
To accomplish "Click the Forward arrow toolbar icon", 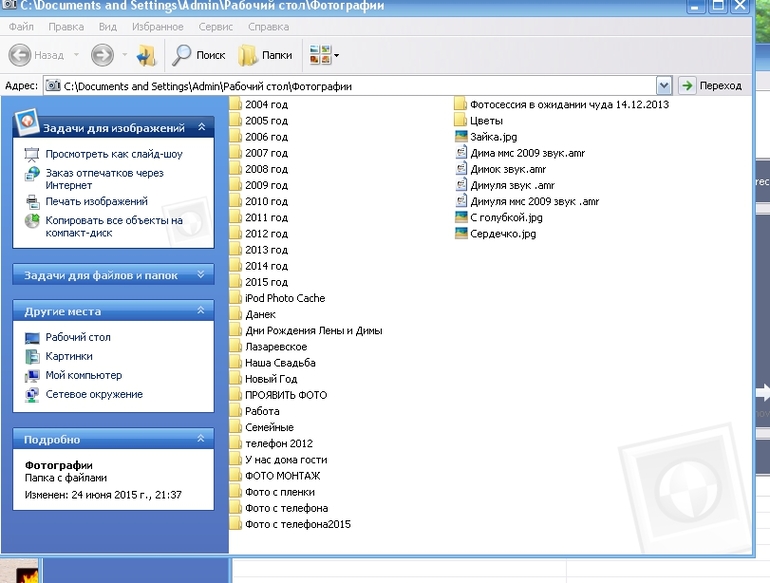I will tap(102, 55).
